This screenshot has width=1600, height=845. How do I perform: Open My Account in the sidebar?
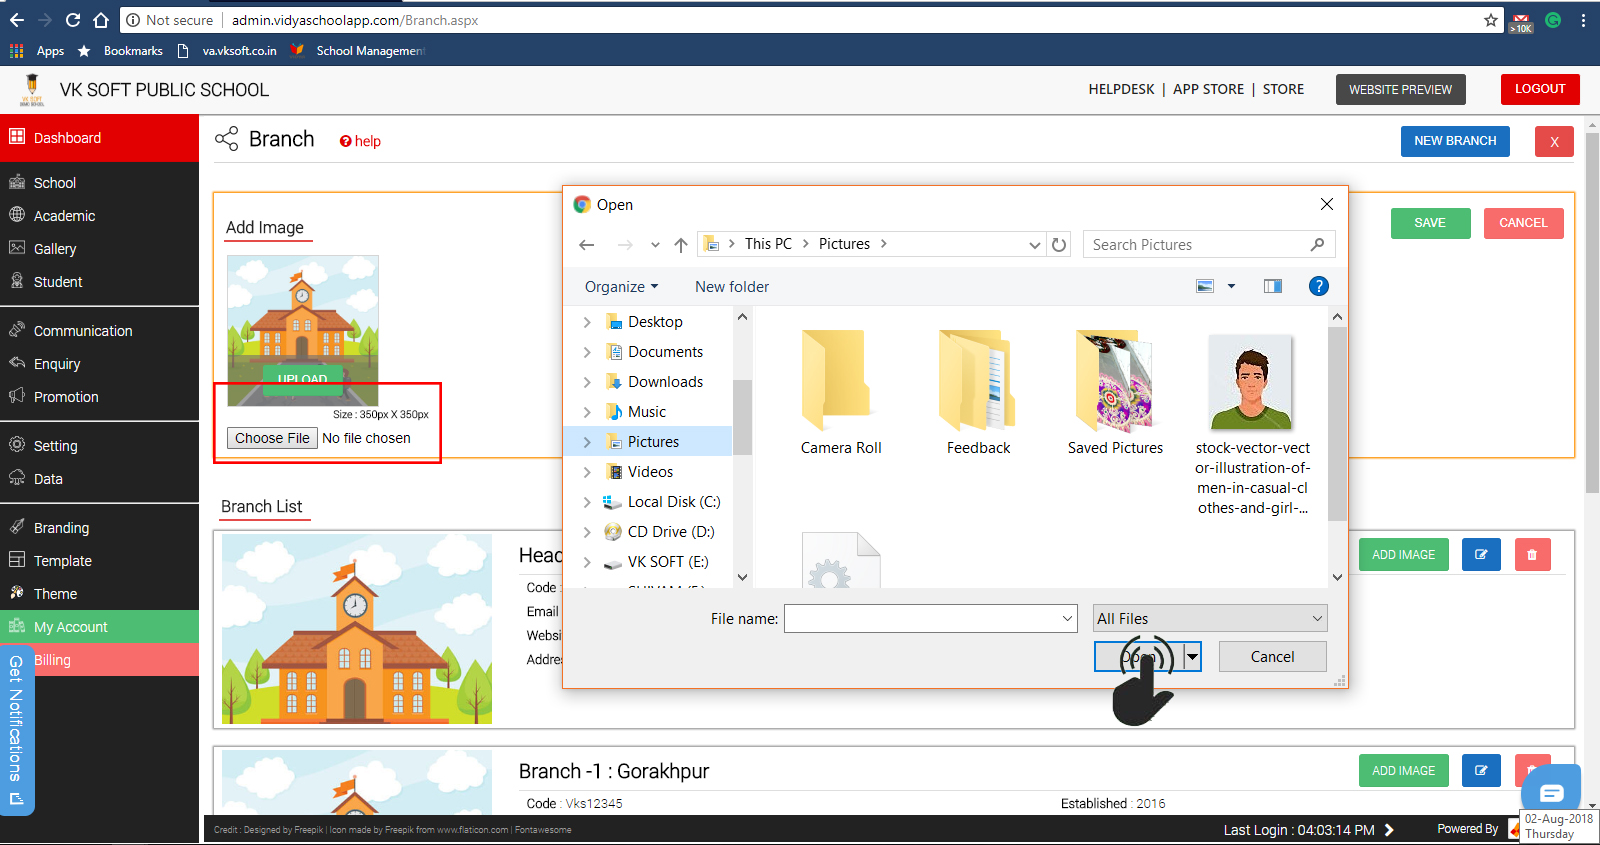(x=99, y=627)
